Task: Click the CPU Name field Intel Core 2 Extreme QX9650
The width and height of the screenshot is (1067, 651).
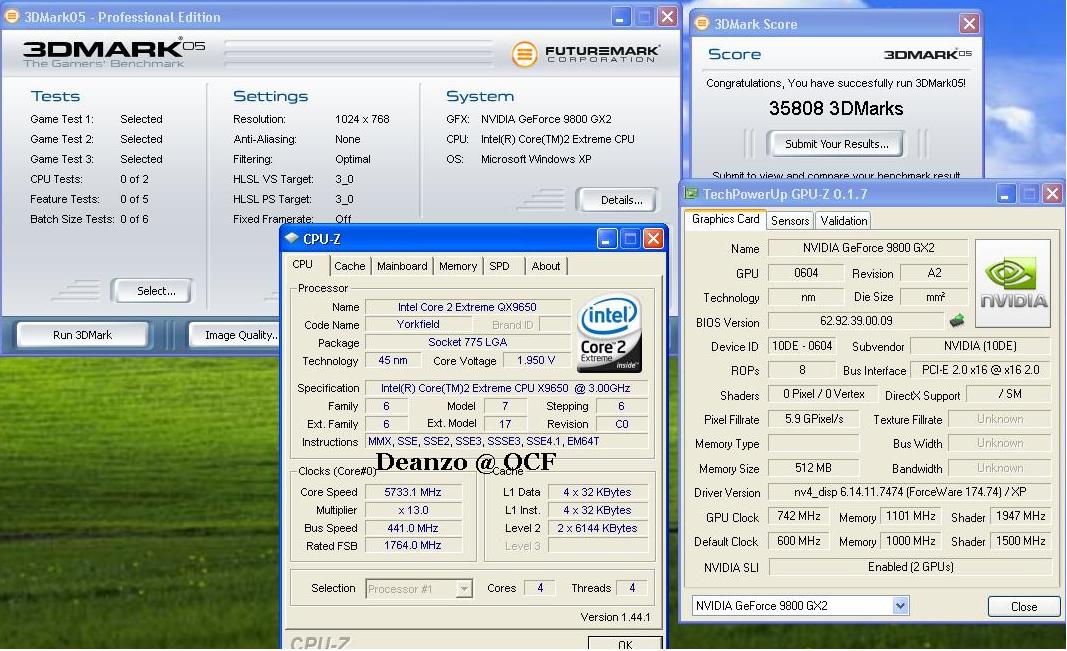Action: coord(467,307)
